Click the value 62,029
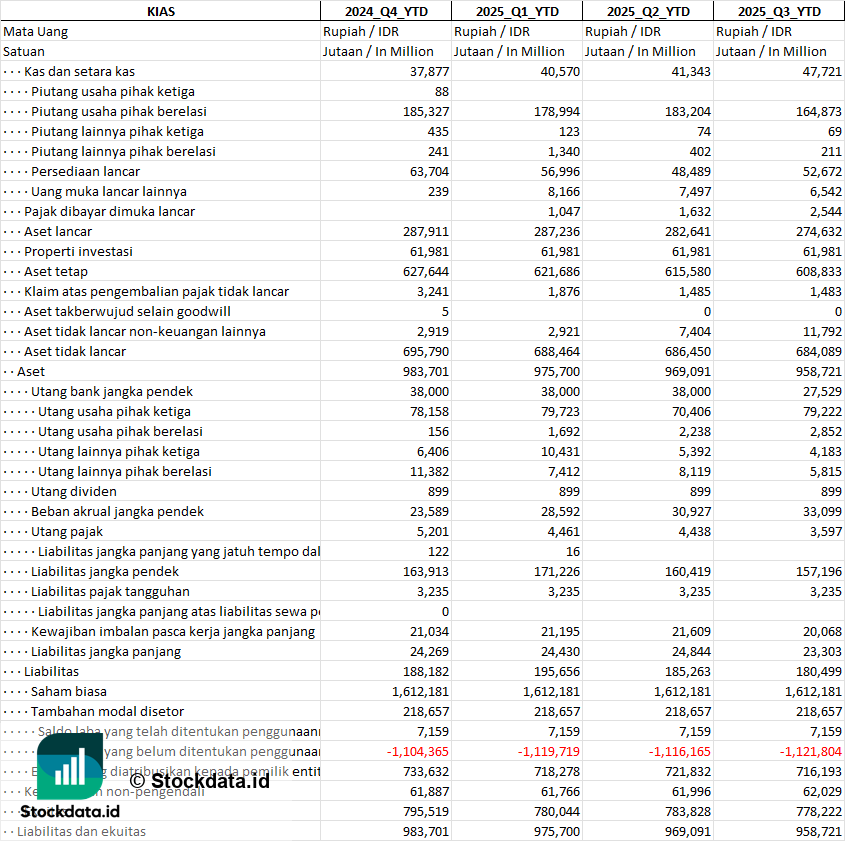 (x=822, y=791)
